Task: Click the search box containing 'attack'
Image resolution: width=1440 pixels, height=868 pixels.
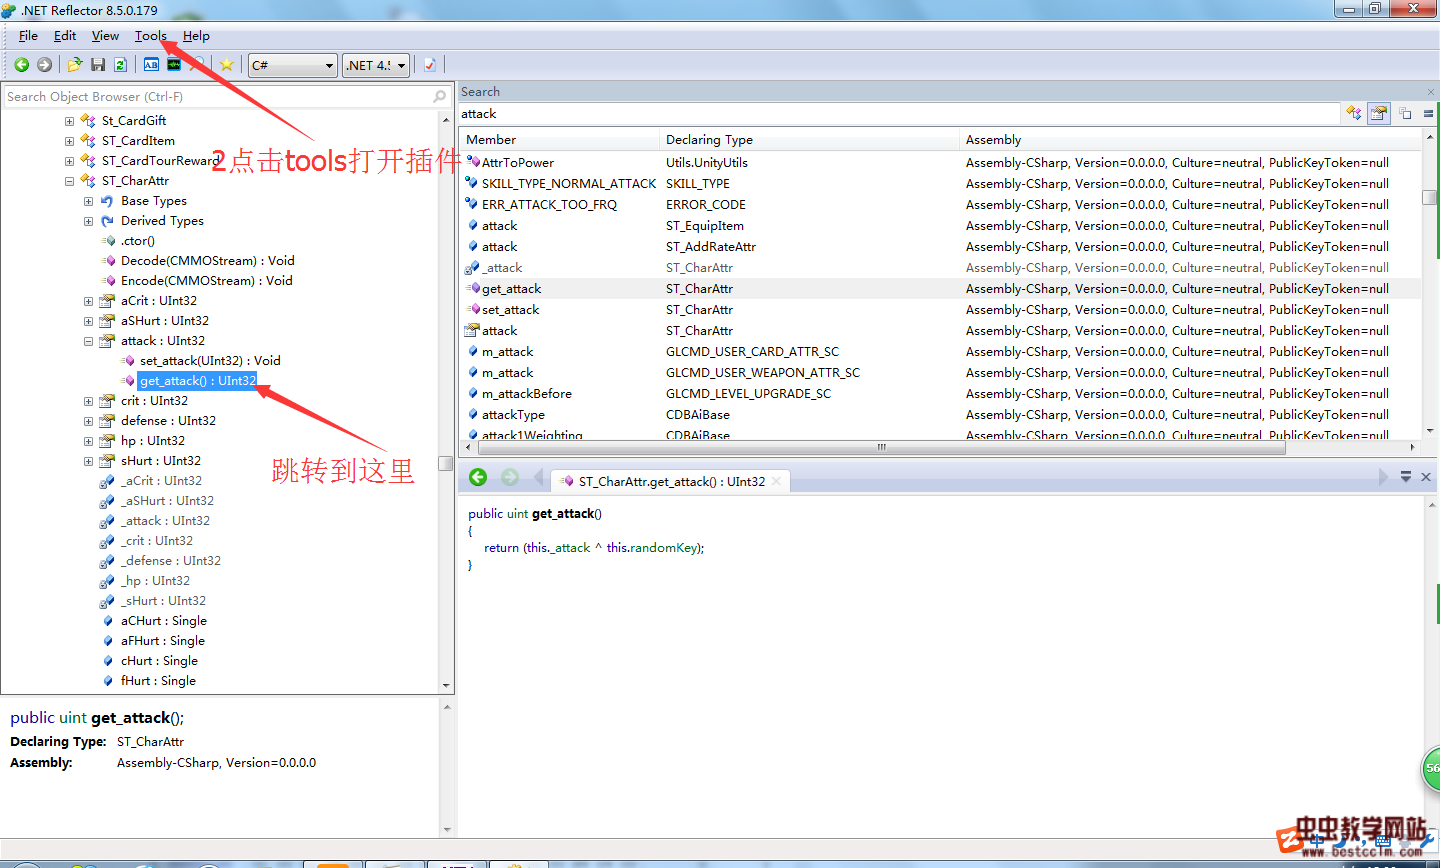Action: pyautogui.click(x=899, y=114)
